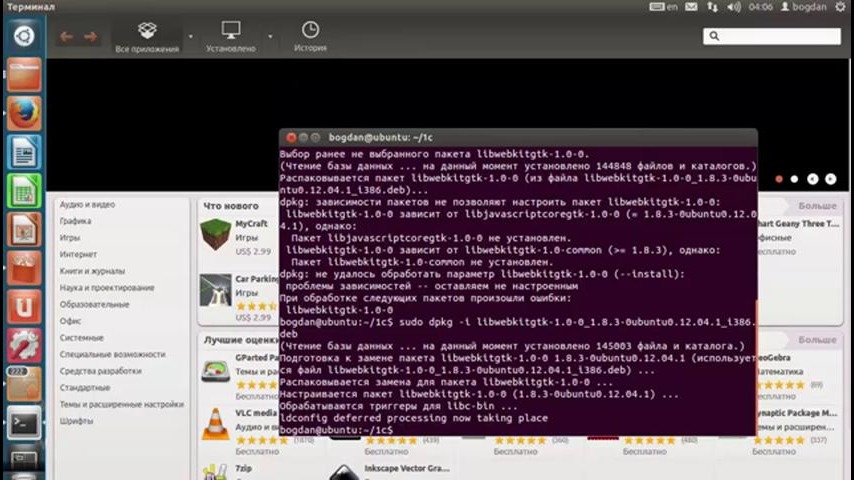Click the system settings wrench launcher icon

pos(24,346)
